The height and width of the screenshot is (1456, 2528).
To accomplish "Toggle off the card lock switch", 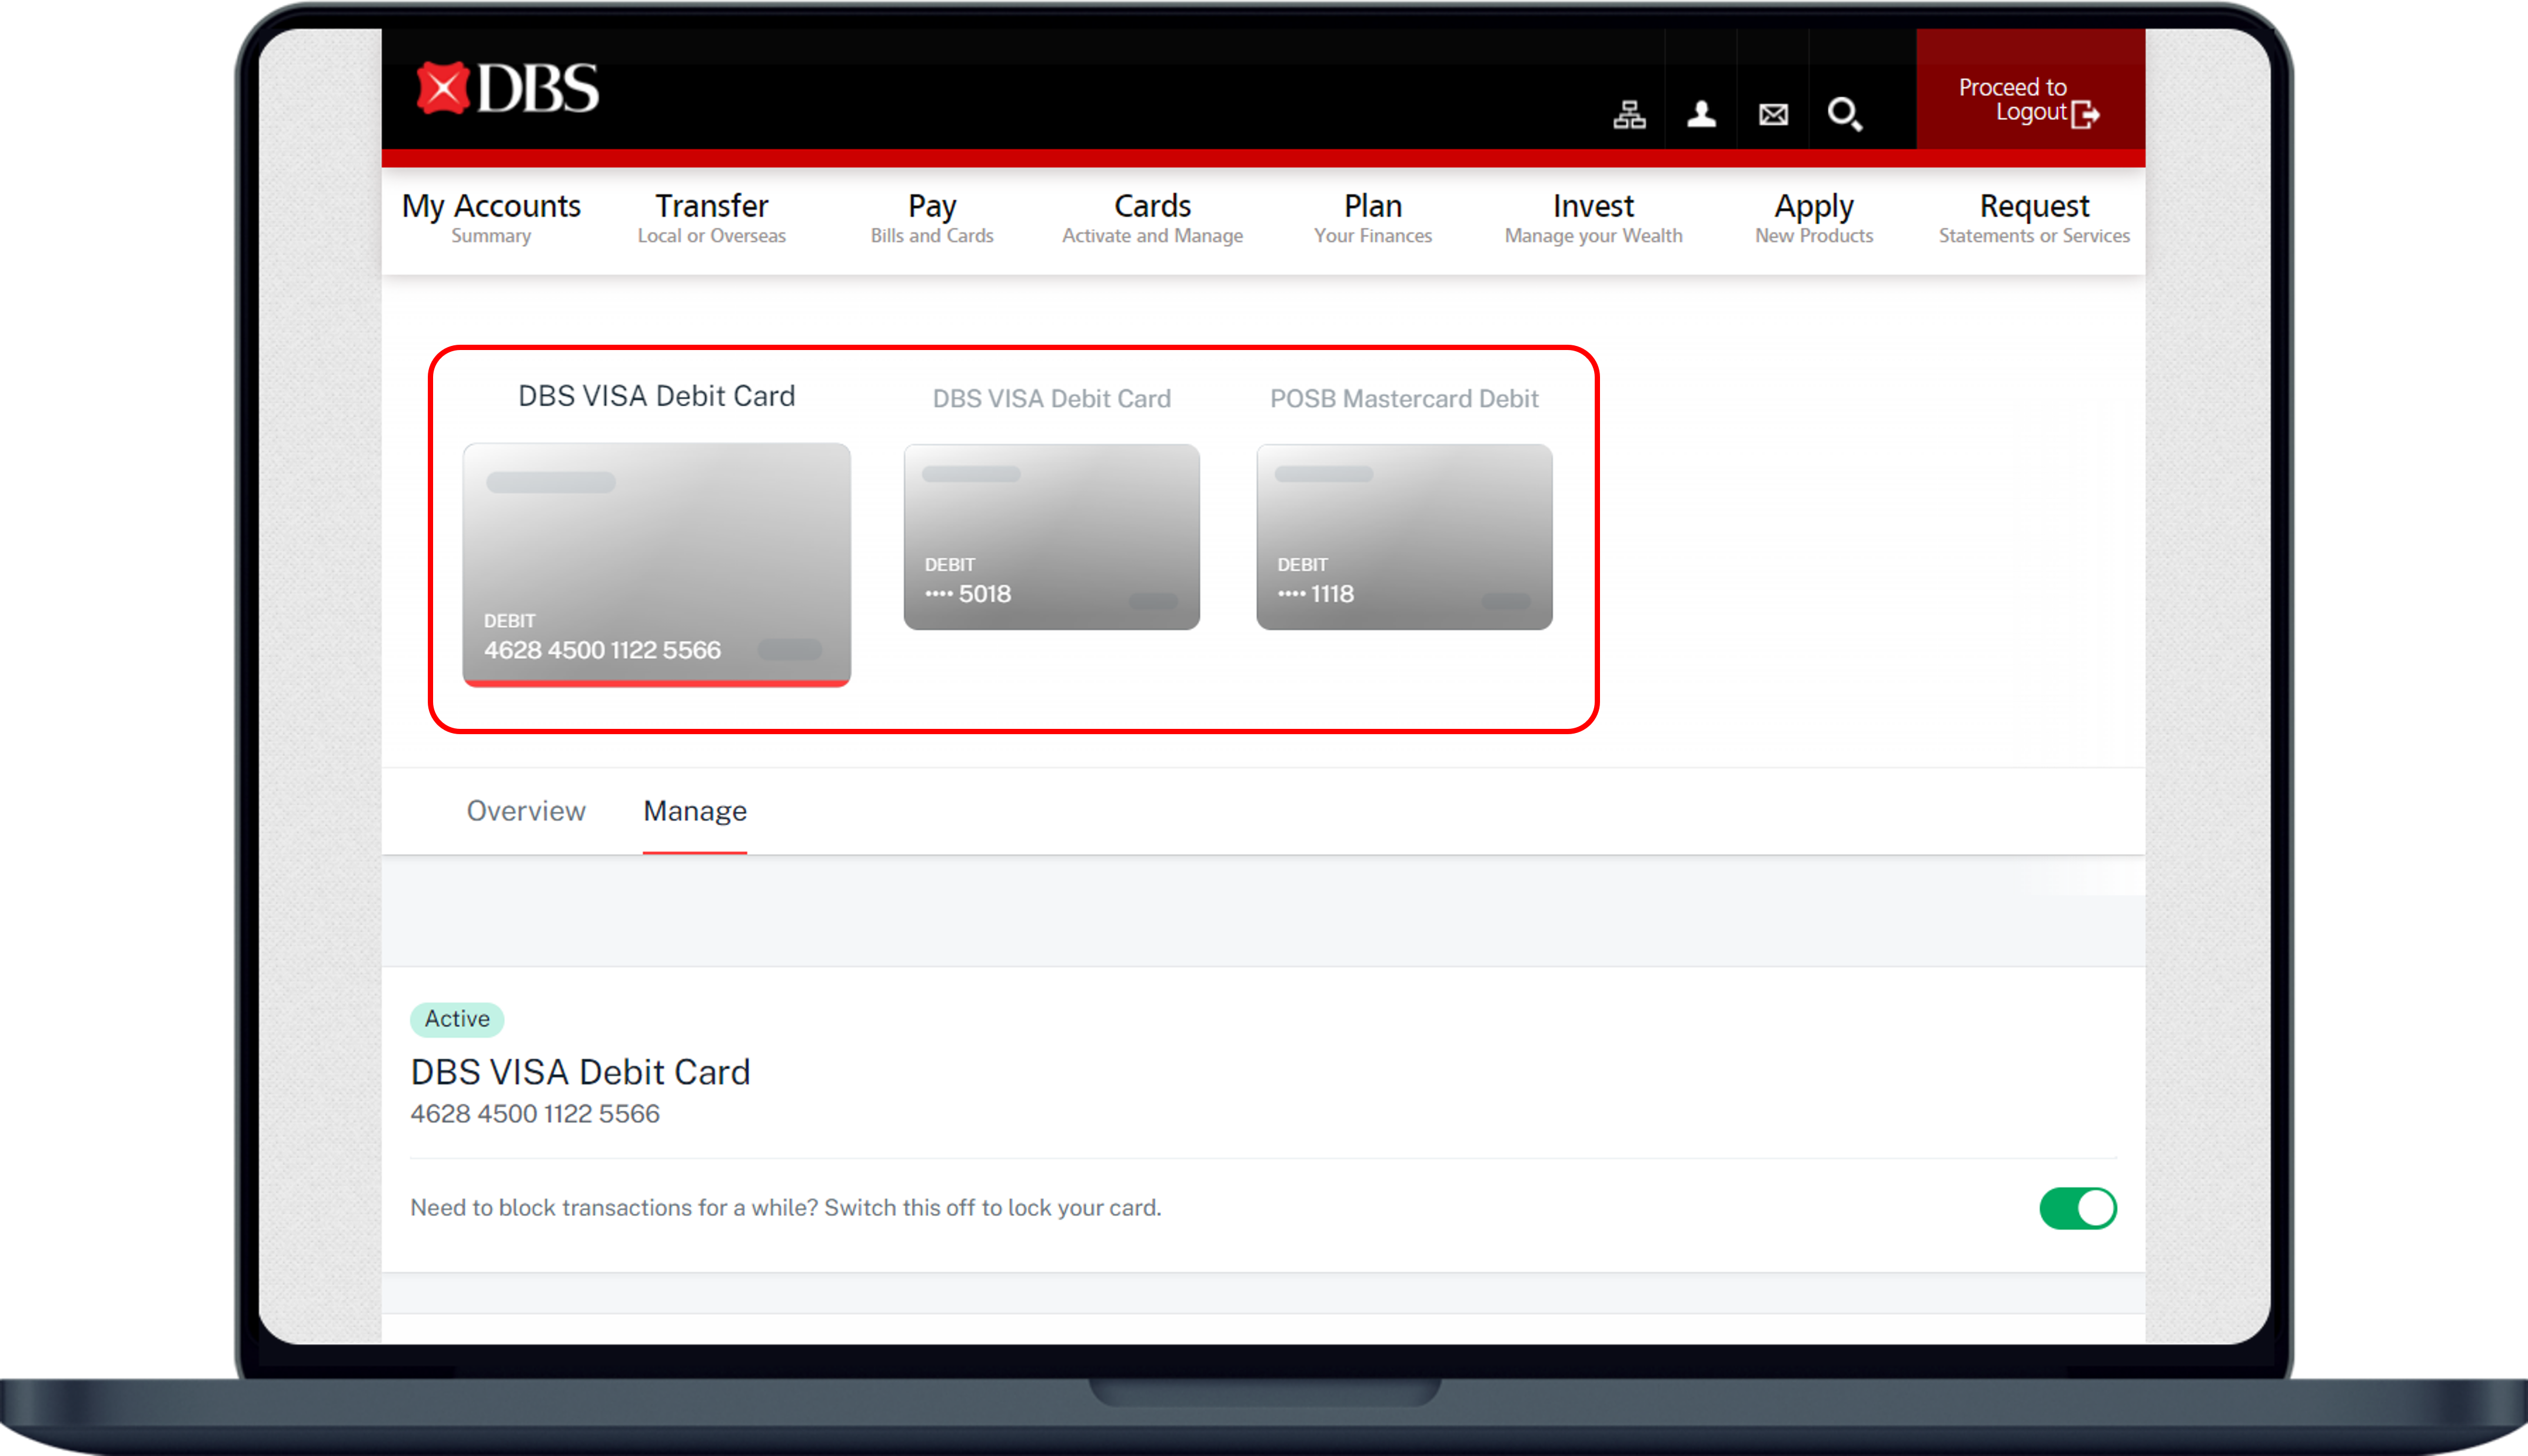I will click(x=2077, y=1208).
